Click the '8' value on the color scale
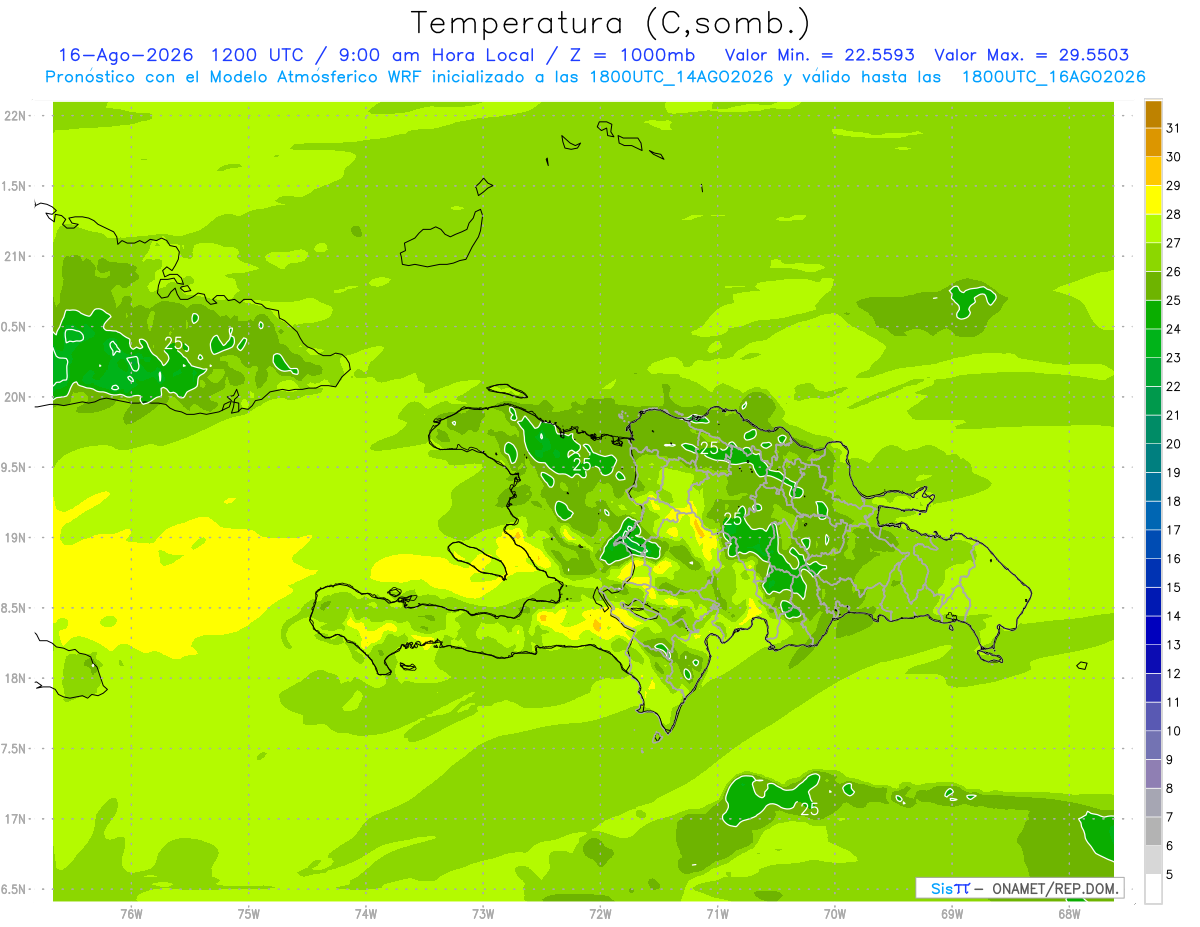1200x927 pixels. pyautogui.click(x=1171, y=788)
